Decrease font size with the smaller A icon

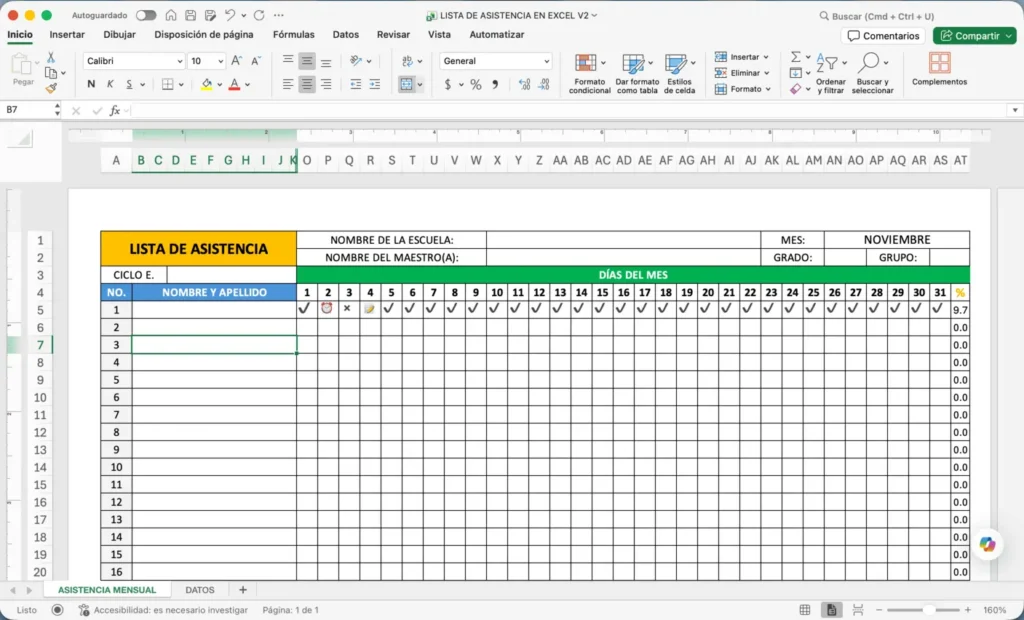click(256, 61)
